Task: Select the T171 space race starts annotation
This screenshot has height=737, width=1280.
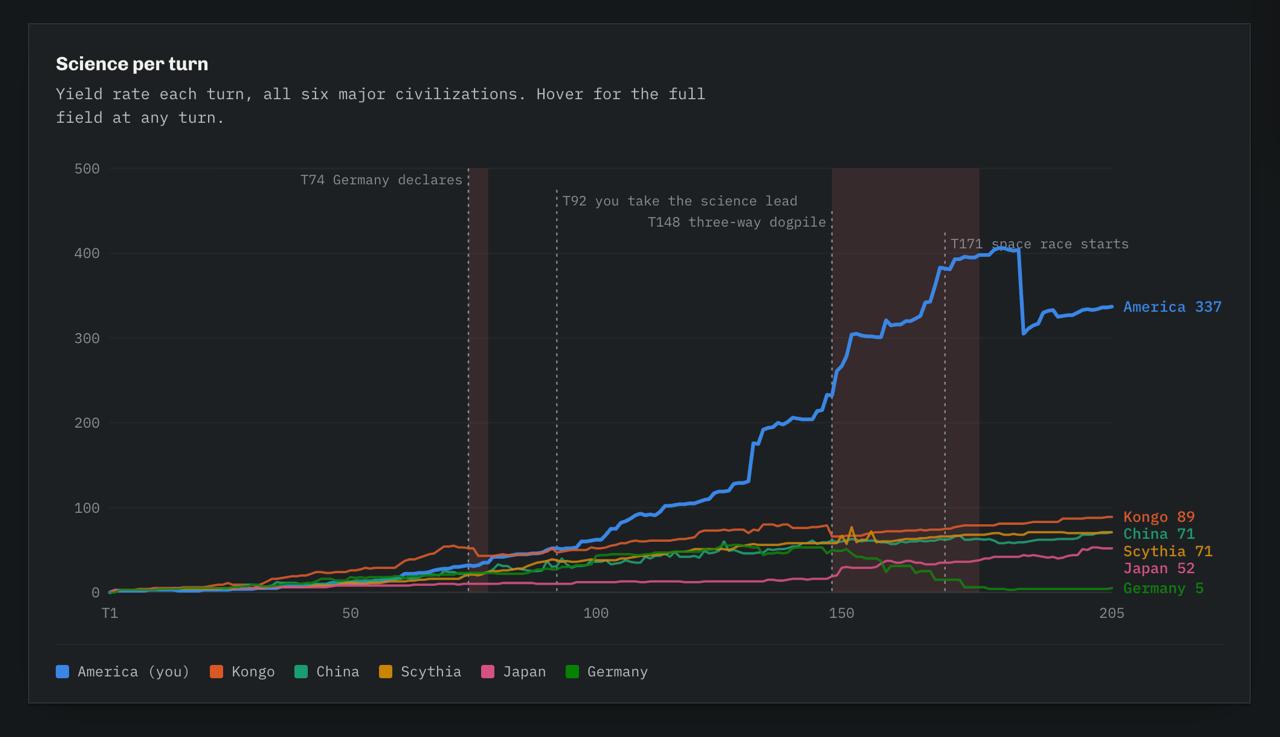Action: click(1039, 244)
